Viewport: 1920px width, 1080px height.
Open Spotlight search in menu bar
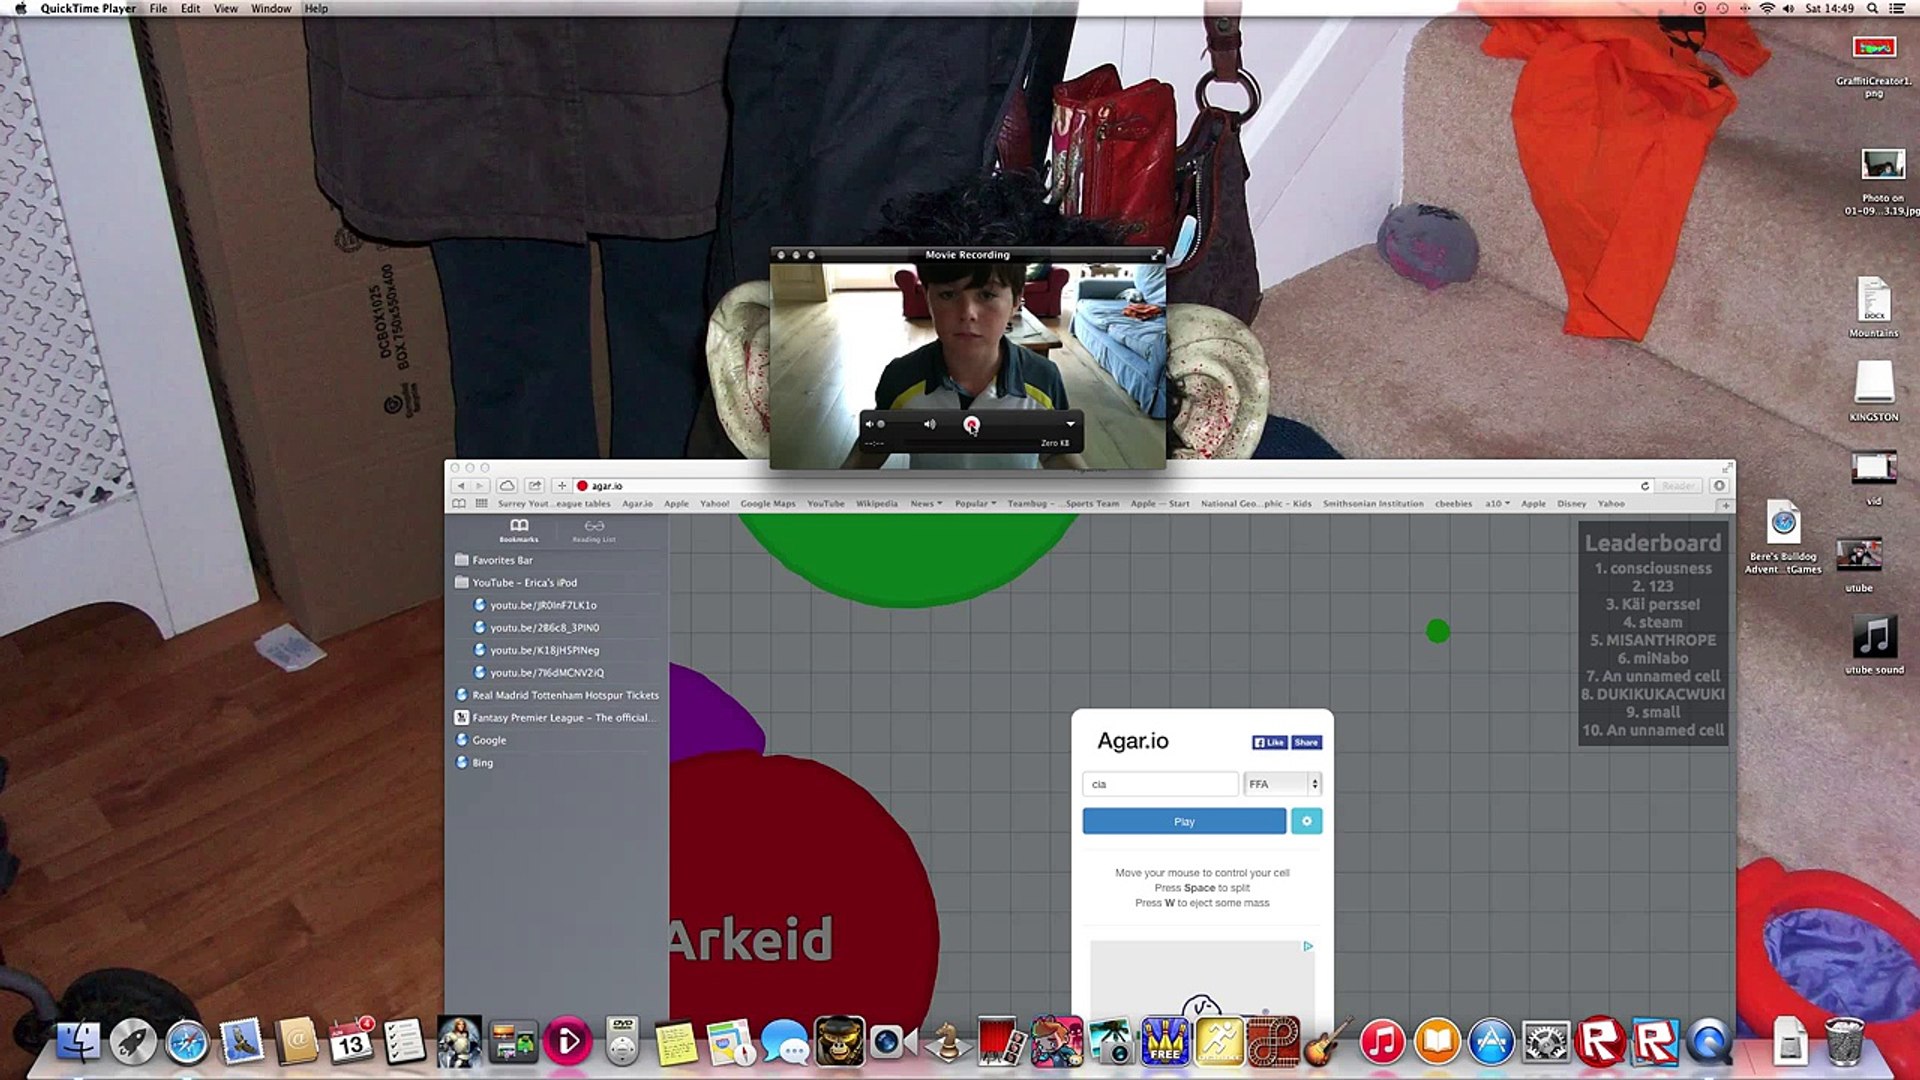[x=1872, y=8]
